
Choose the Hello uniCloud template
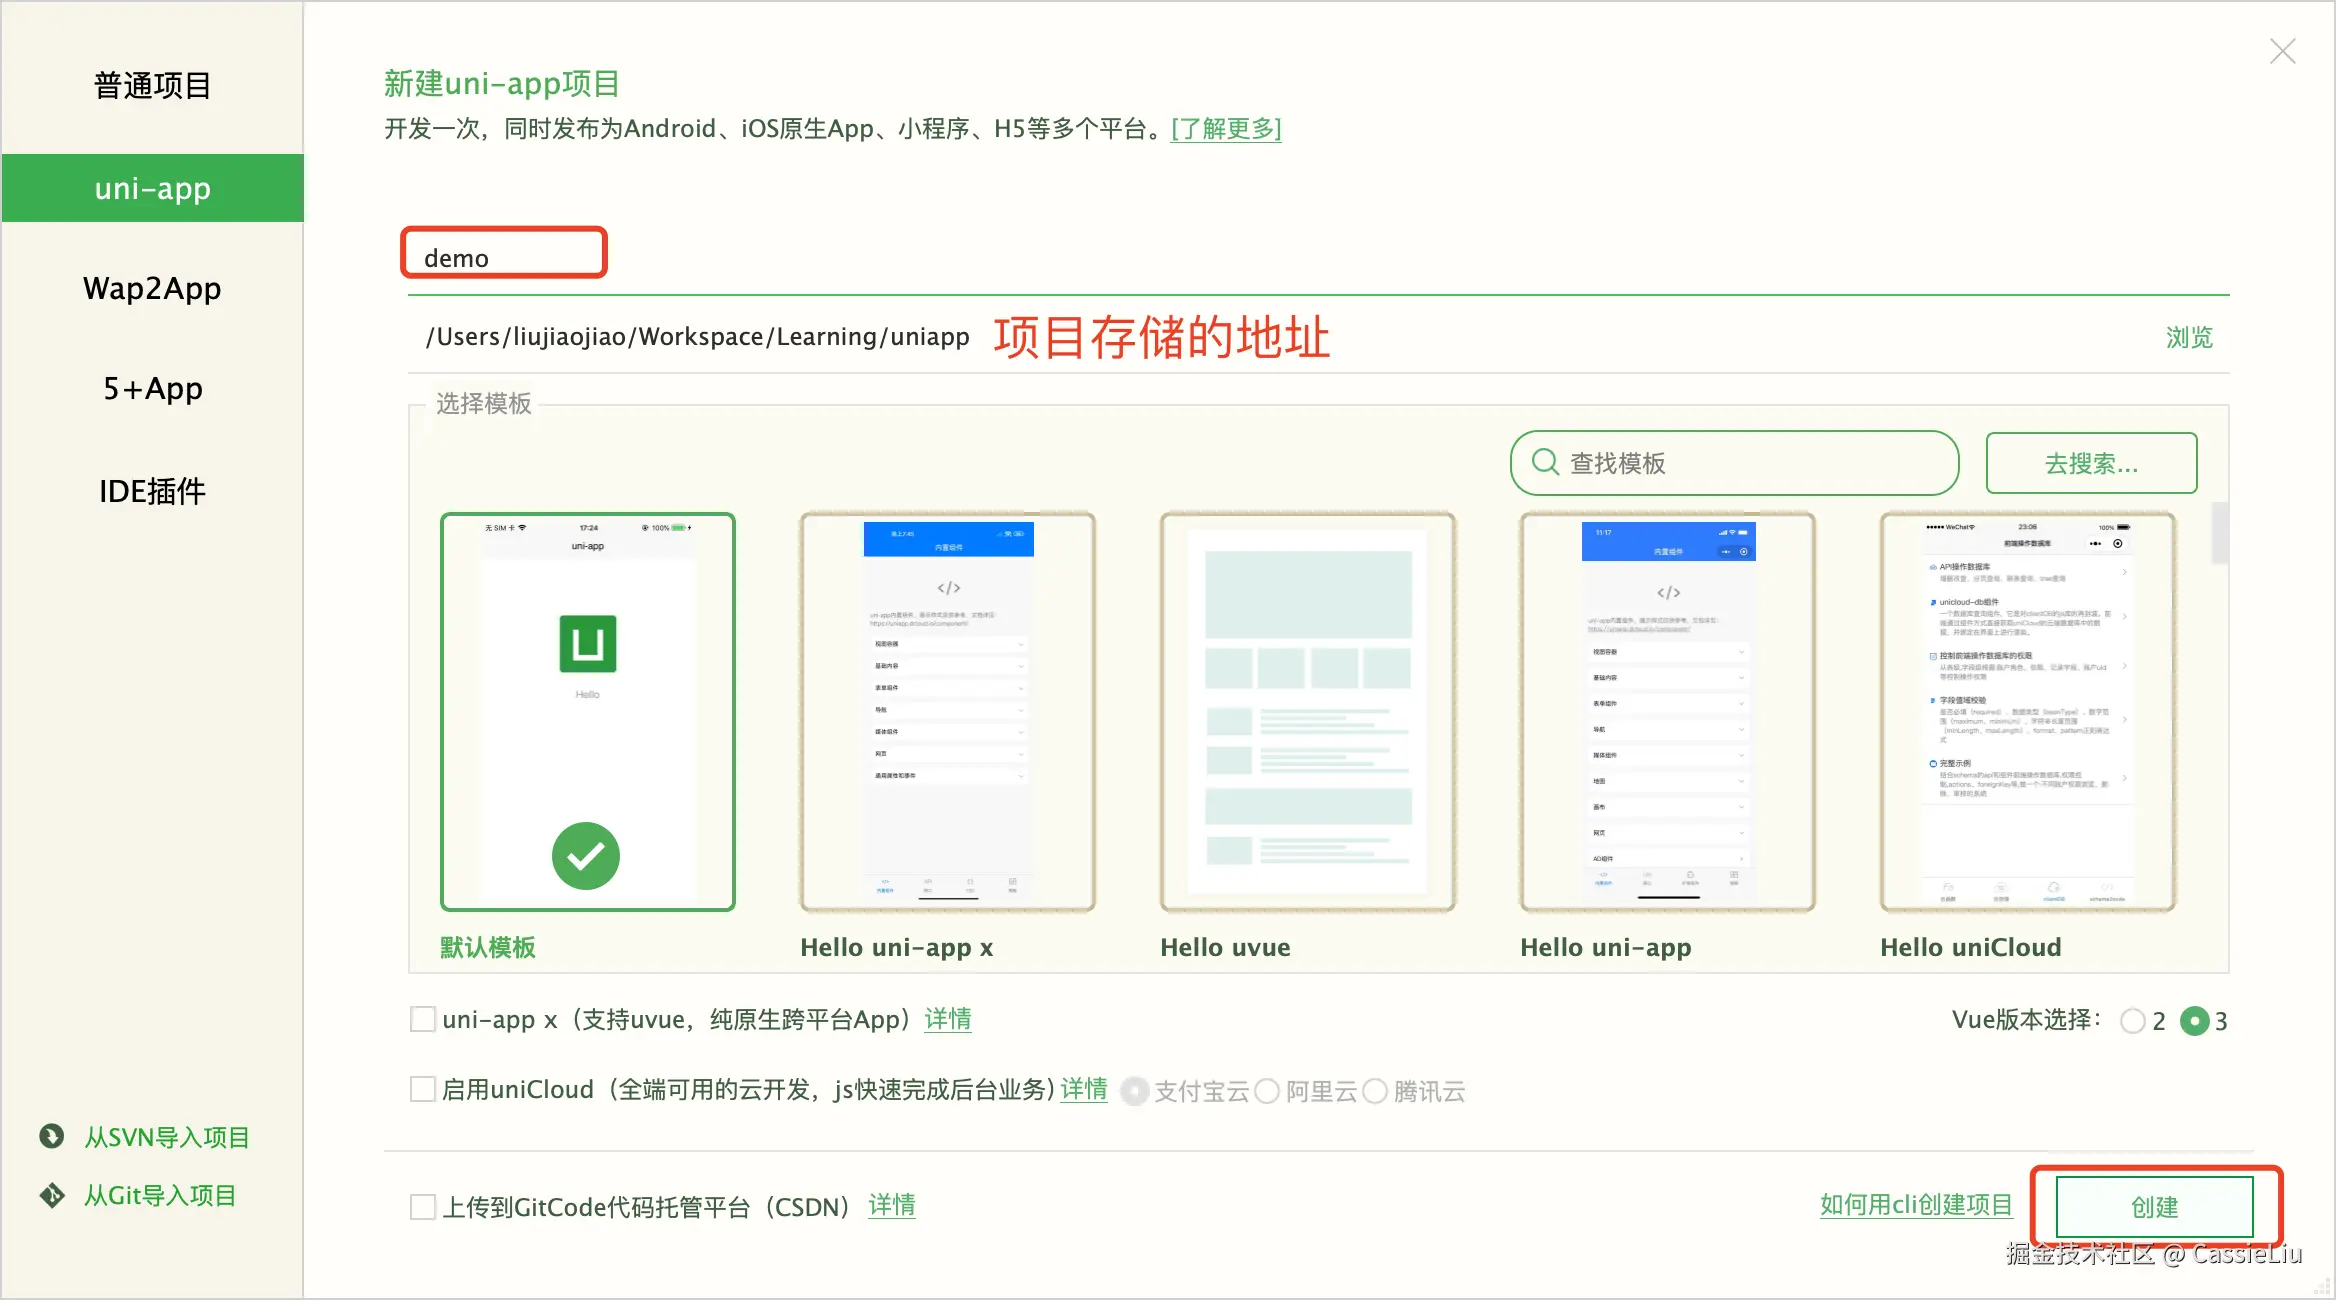point(2027,711)
